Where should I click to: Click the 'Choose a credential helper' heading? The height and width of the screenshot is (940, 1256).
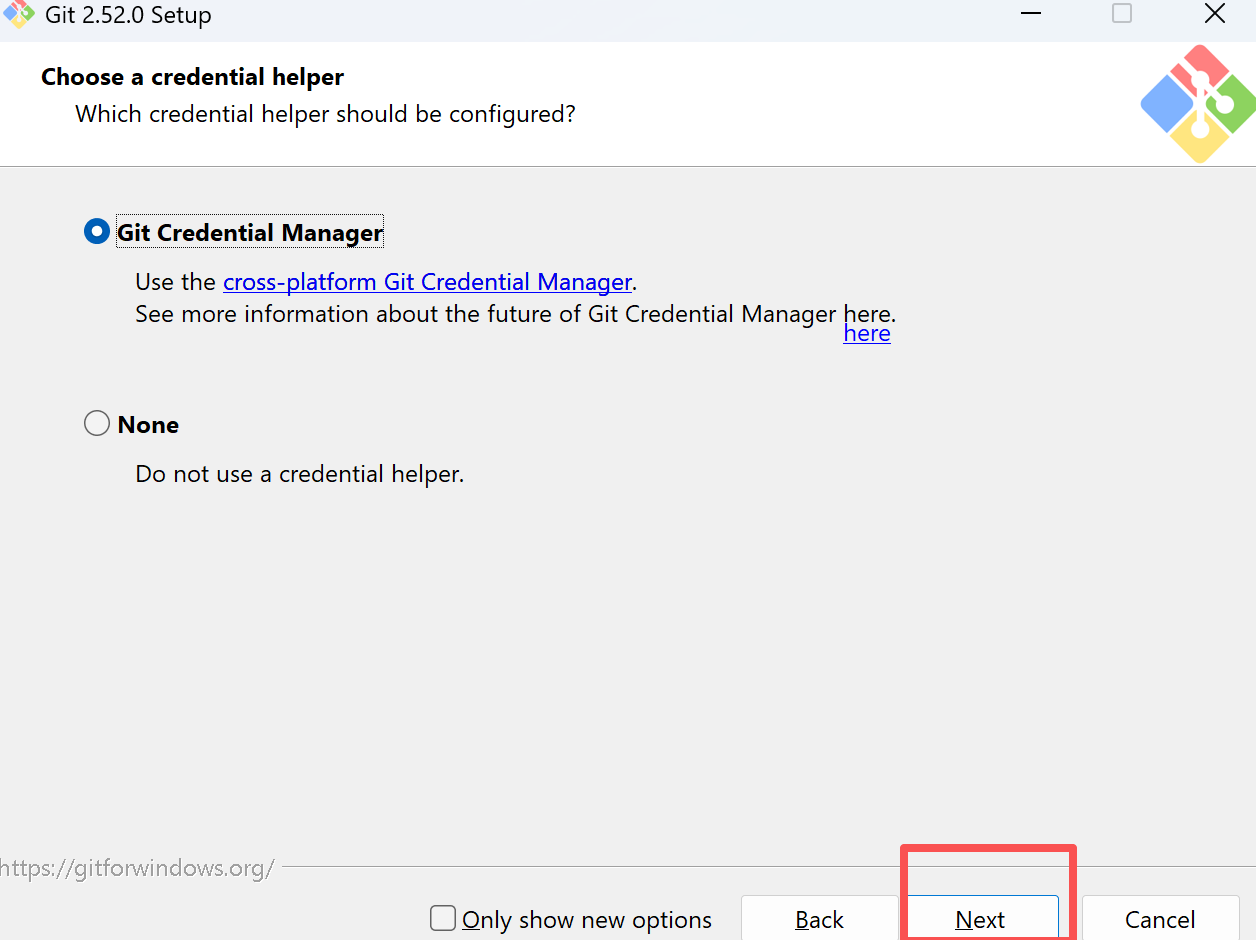(192, 77)
